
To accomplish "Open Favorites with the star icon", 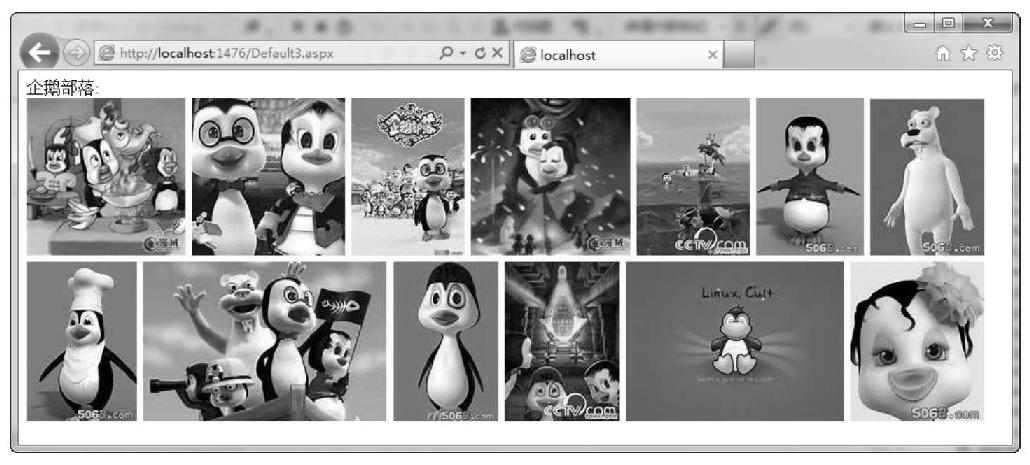I will (x=969, y=54).
